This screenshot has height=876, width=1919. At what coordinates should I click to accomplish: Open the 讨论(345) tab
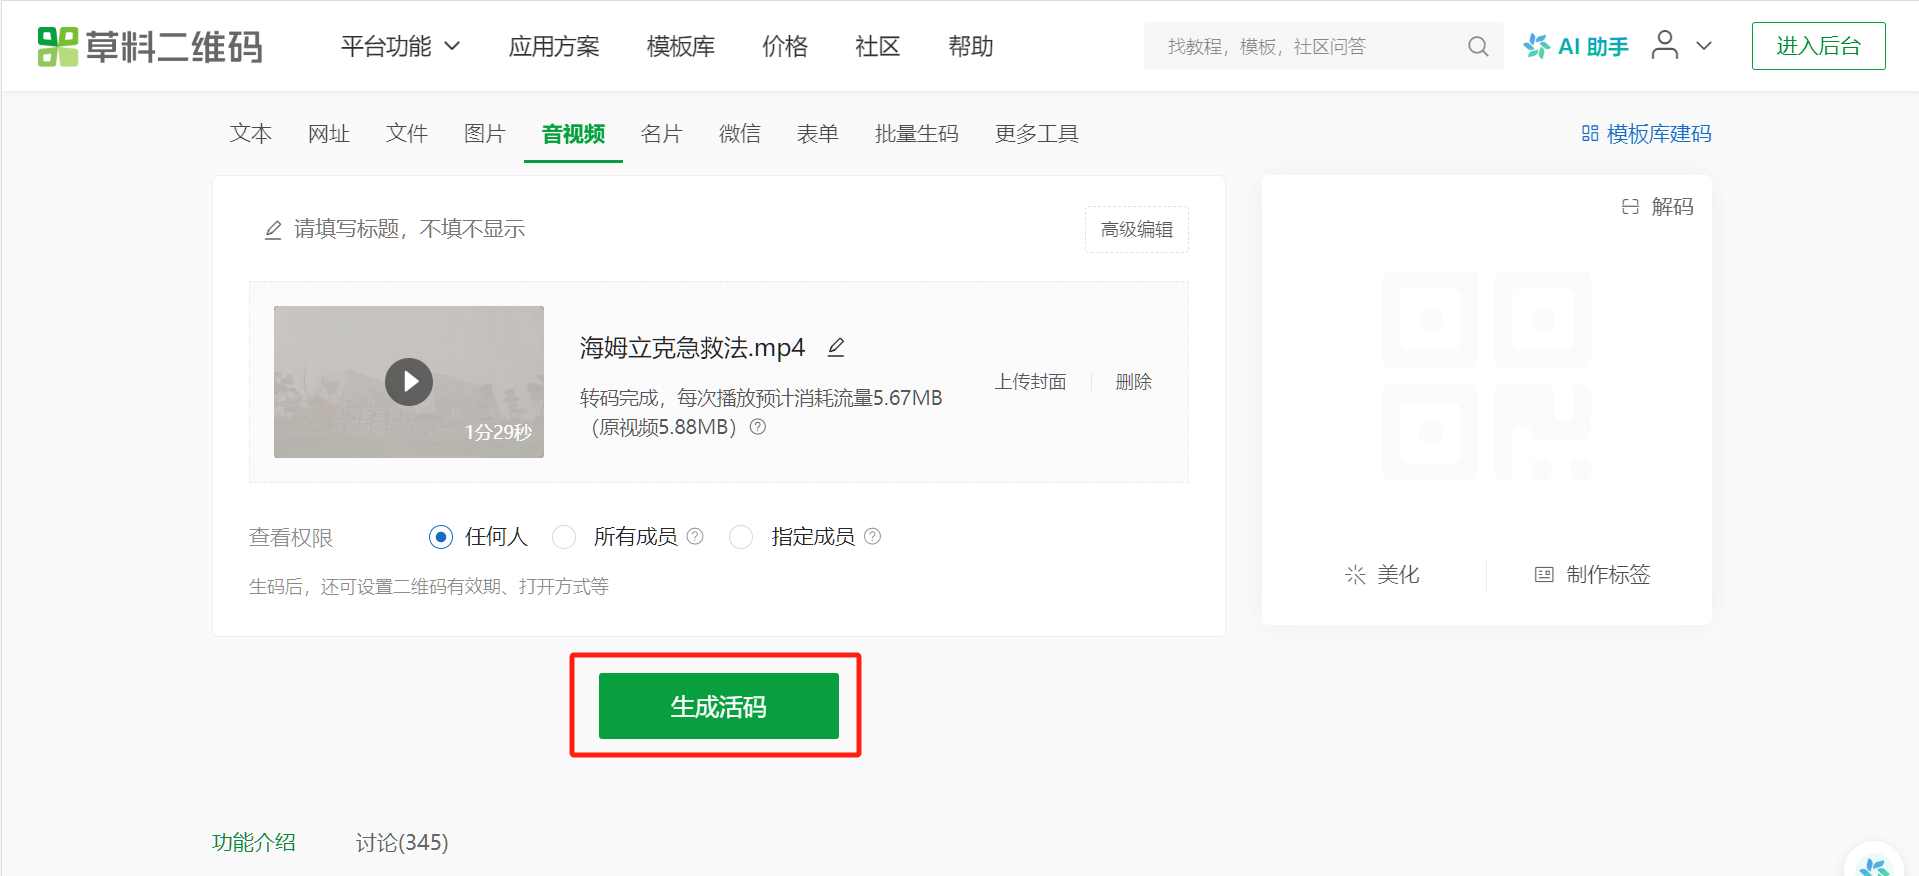coord(402,842)
